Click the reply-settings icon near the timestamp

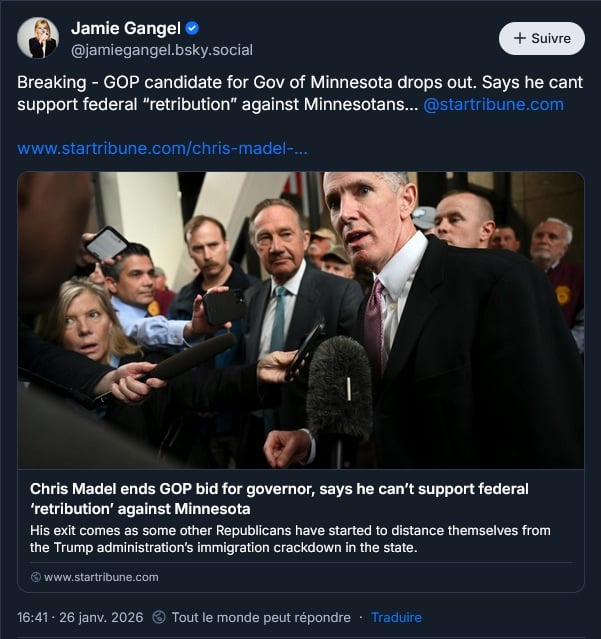(x=159, y=617)
